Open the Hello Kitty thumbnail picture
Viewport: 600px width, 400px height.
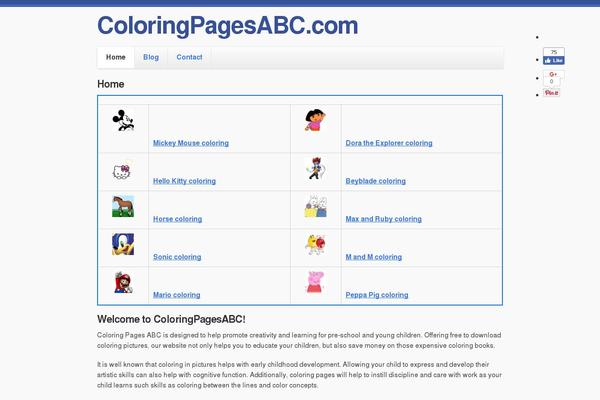click(x=122, y=170)
